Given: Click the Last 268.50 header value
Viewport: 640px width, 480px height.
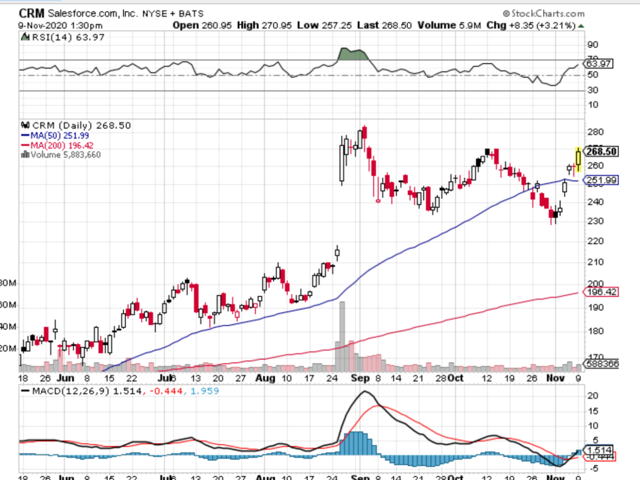Looking at the screenshot, I should point(384,25).
